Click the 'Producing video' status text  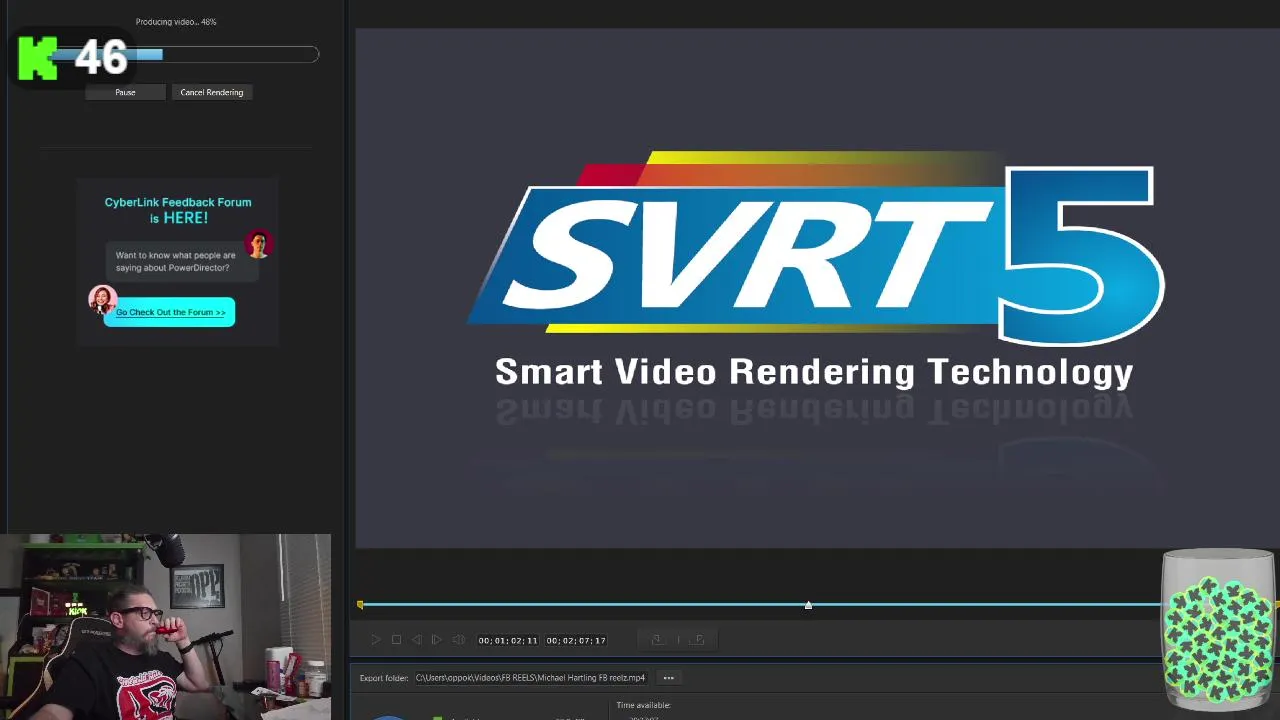[x=176, y=22]
